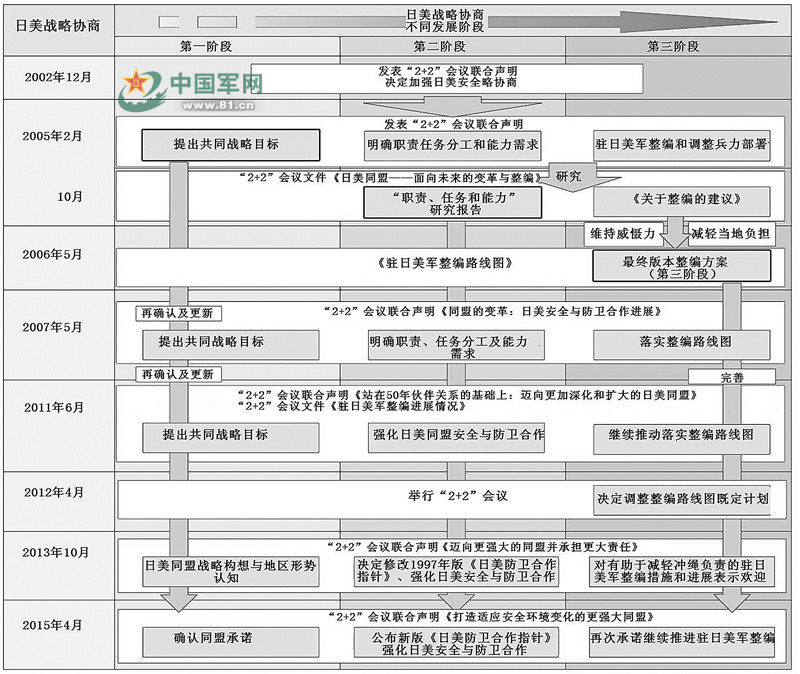The image size is (800, 674).
Task: Click the 继续推动落实整编路线图 box
Action: point(682,438)
